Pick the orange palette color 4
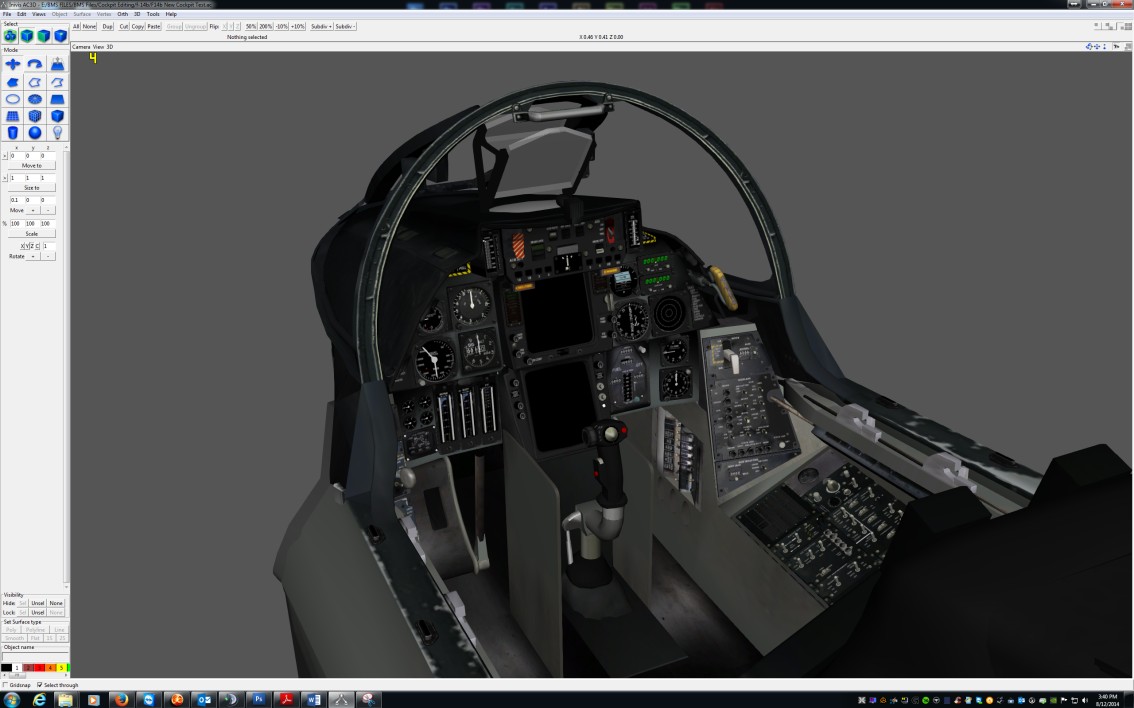The width and height of the screenshot is (1134, 708). [50, 667]
